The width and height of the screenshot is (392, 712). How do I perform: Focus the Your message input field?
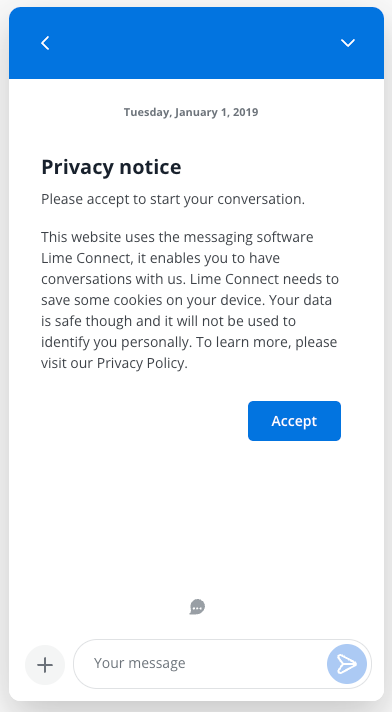click(202, 664)
